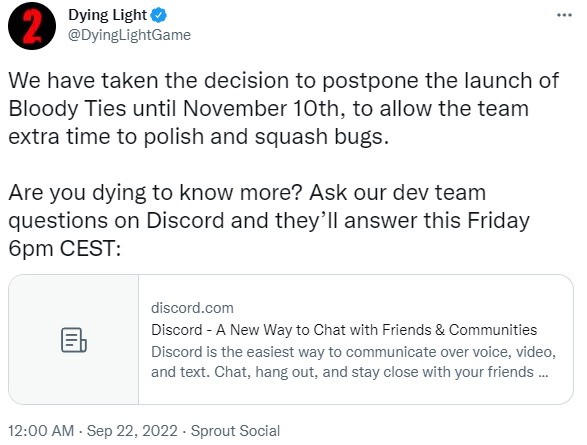Open the @DyingLightGame handle link

(x=130, y=35)
